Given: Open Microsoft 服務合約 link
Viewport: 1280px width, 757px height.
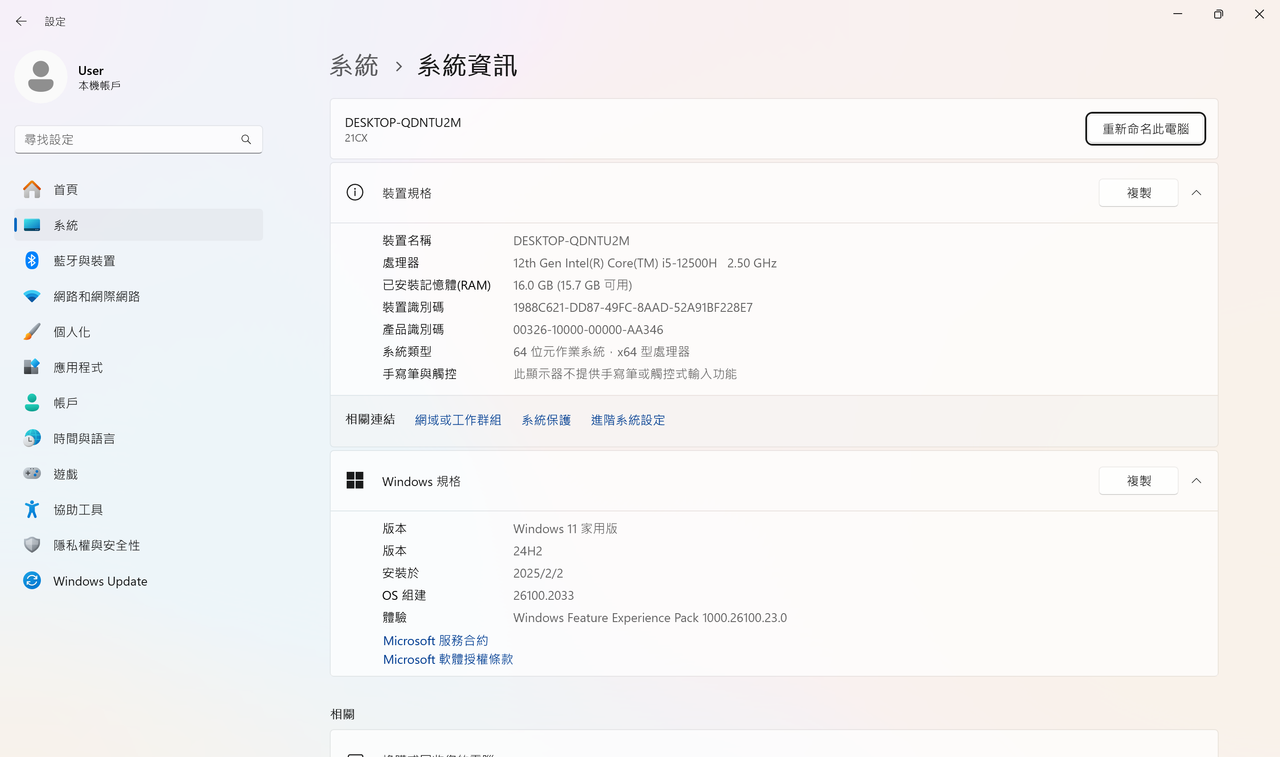Looking at the screenshot, I should (435, 640).
